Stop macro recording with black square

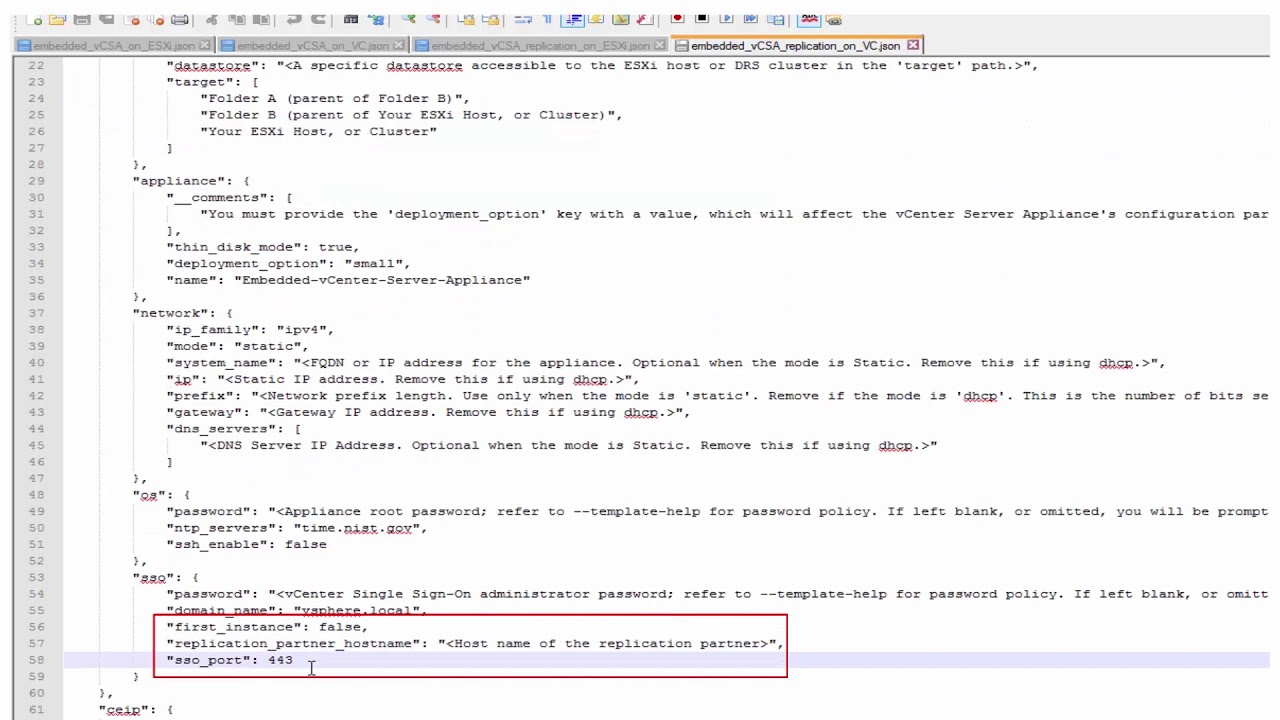pos(702,19)
